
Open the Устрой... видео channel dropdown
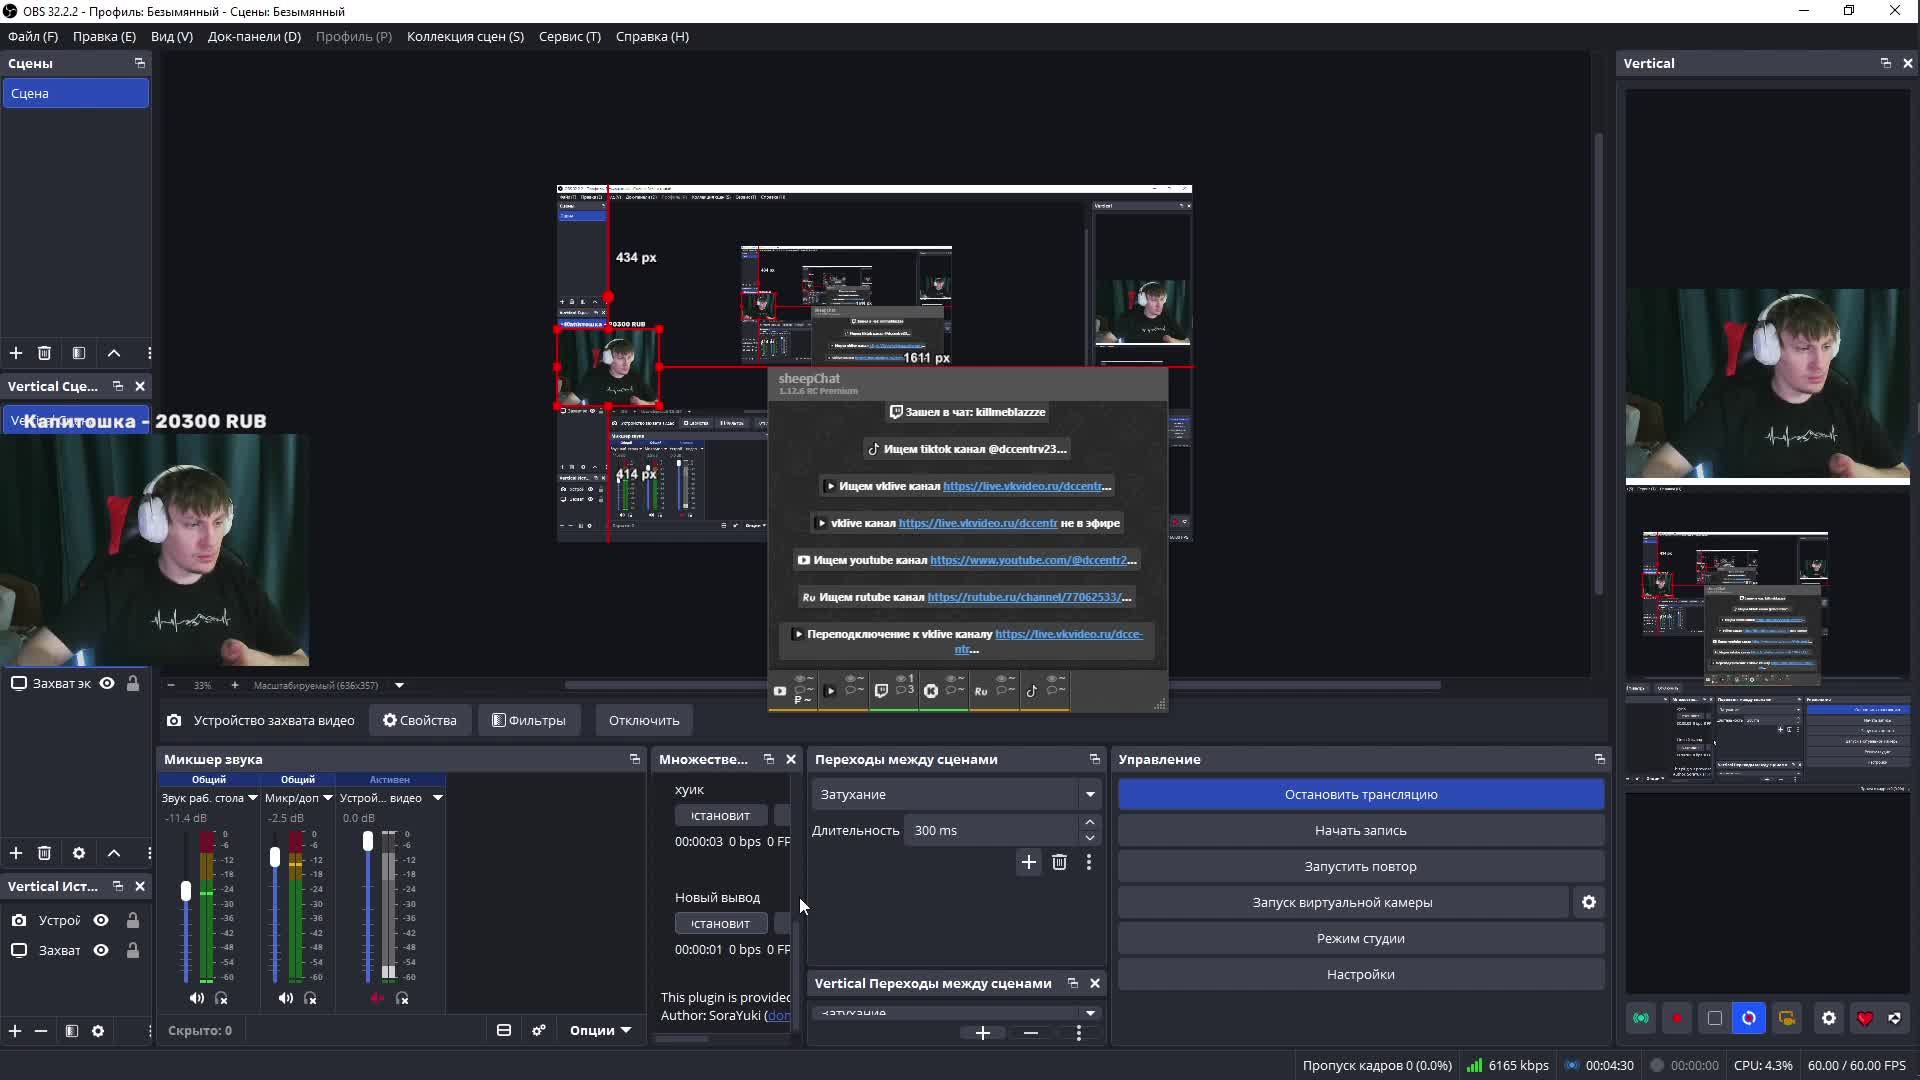(x=437, y=798)
